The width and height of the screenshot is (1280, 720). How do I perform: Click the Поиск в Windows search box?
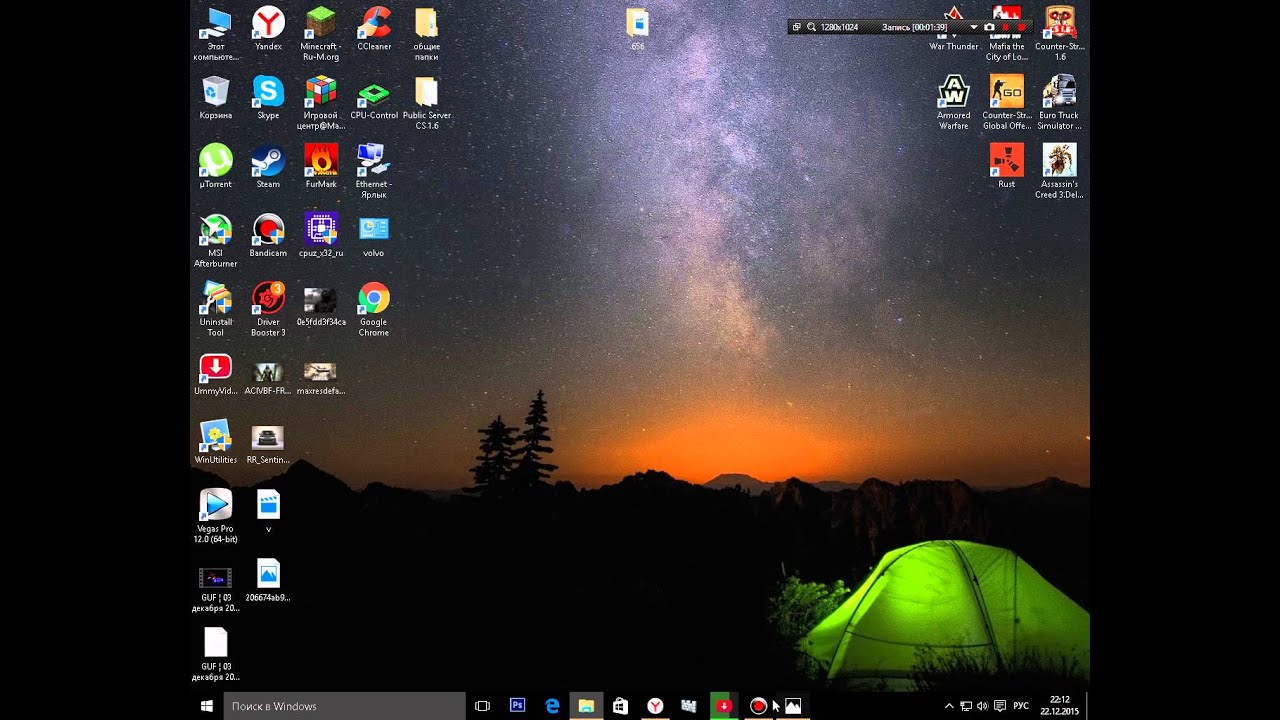coord(345,706)
